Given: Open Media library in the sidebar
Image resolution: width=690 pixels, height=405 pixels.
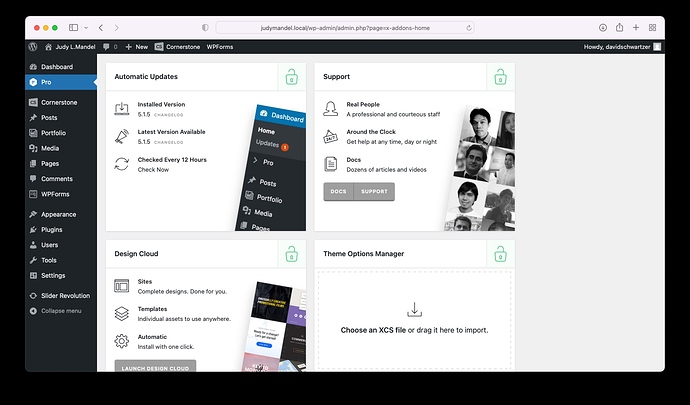Looking at the screenshot, I should 61,148.
